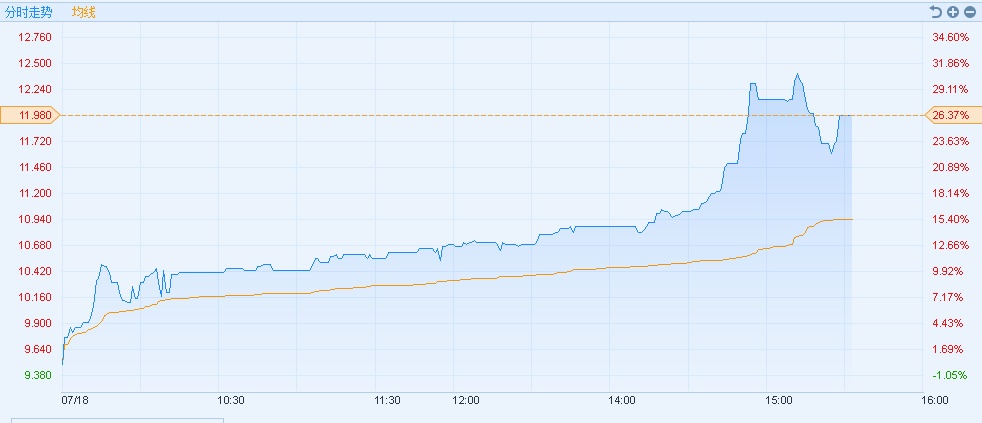Click the 10.940 price axis label

point(35,219)
